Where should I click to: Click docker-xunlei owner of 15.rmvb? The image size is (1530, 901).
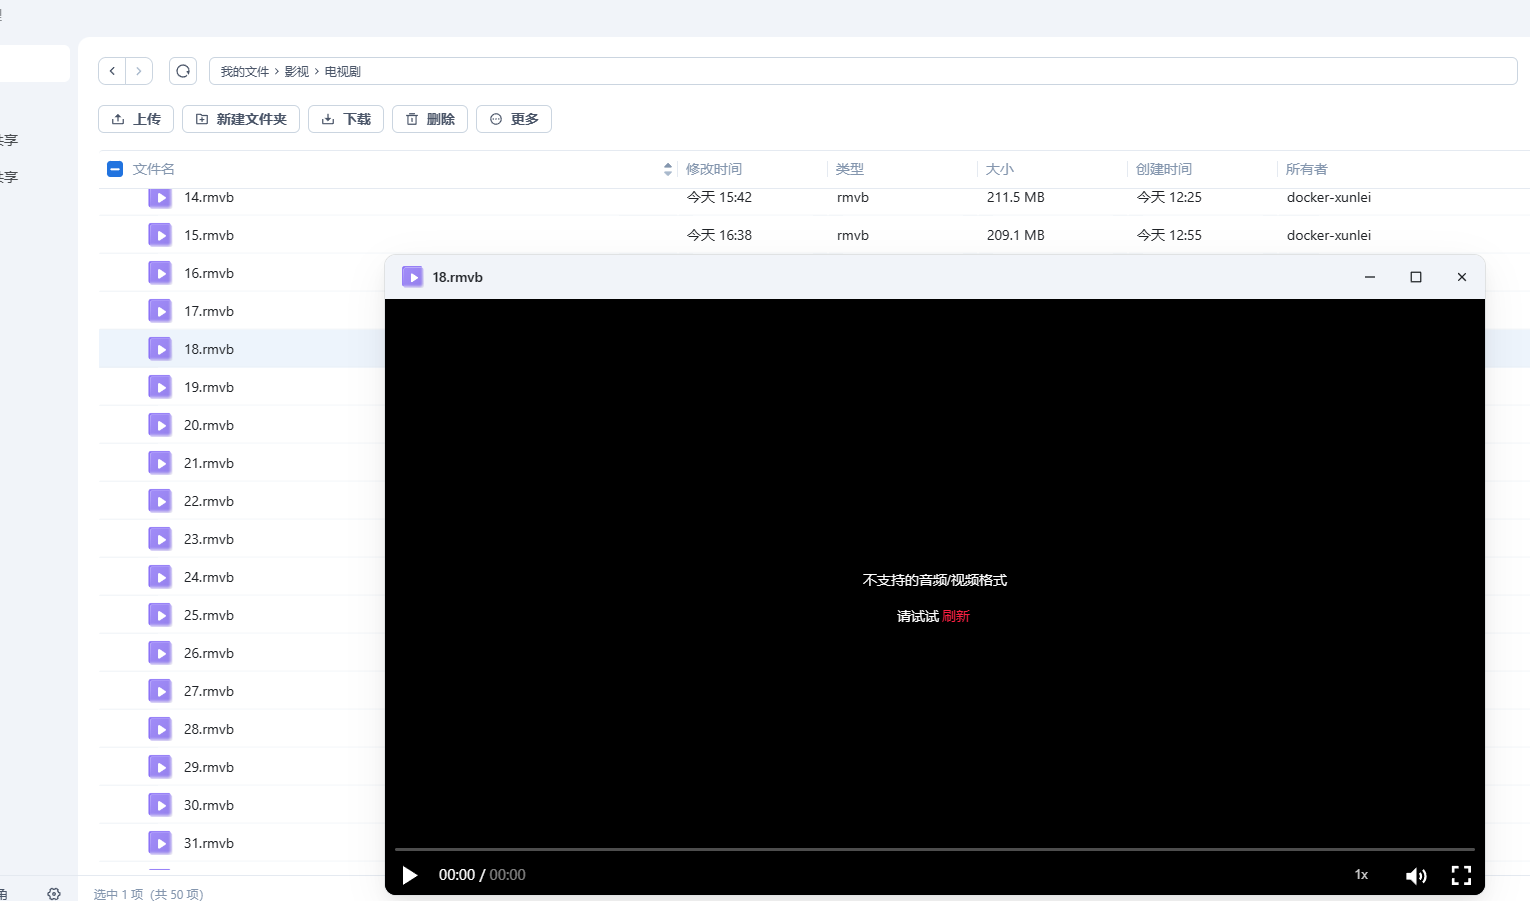1329,235
